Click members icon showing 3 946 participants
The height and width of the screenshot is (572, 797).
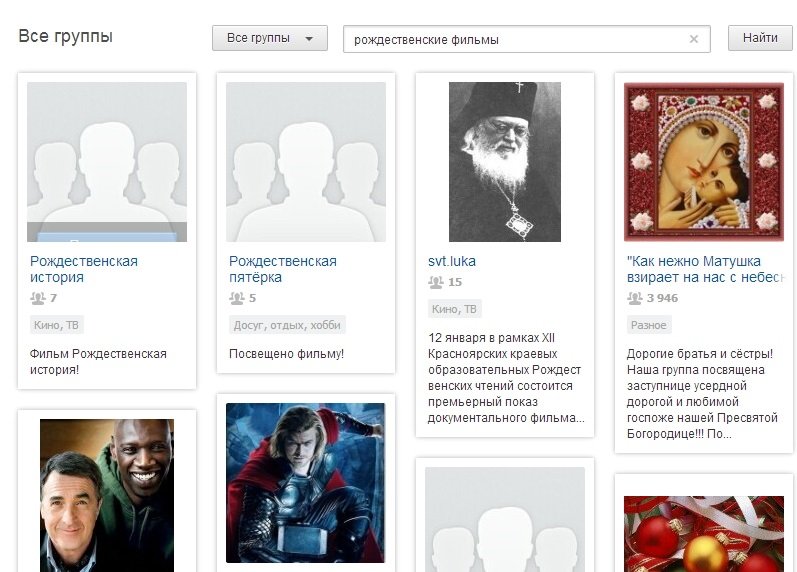click(x=635, y=298)
